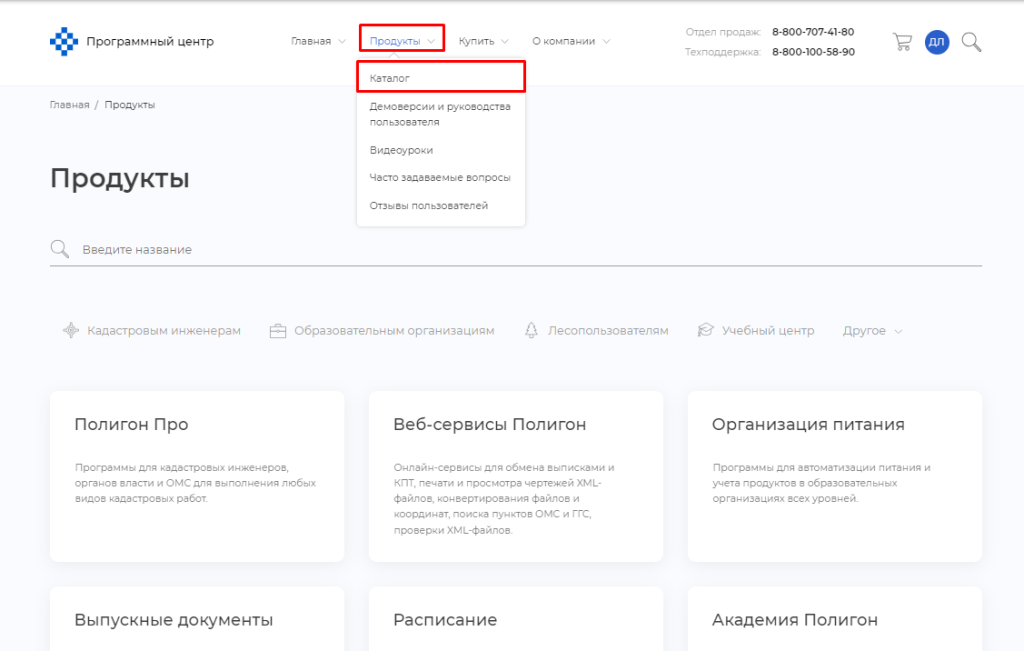Click the Техподдержка label

click(722, 52)
